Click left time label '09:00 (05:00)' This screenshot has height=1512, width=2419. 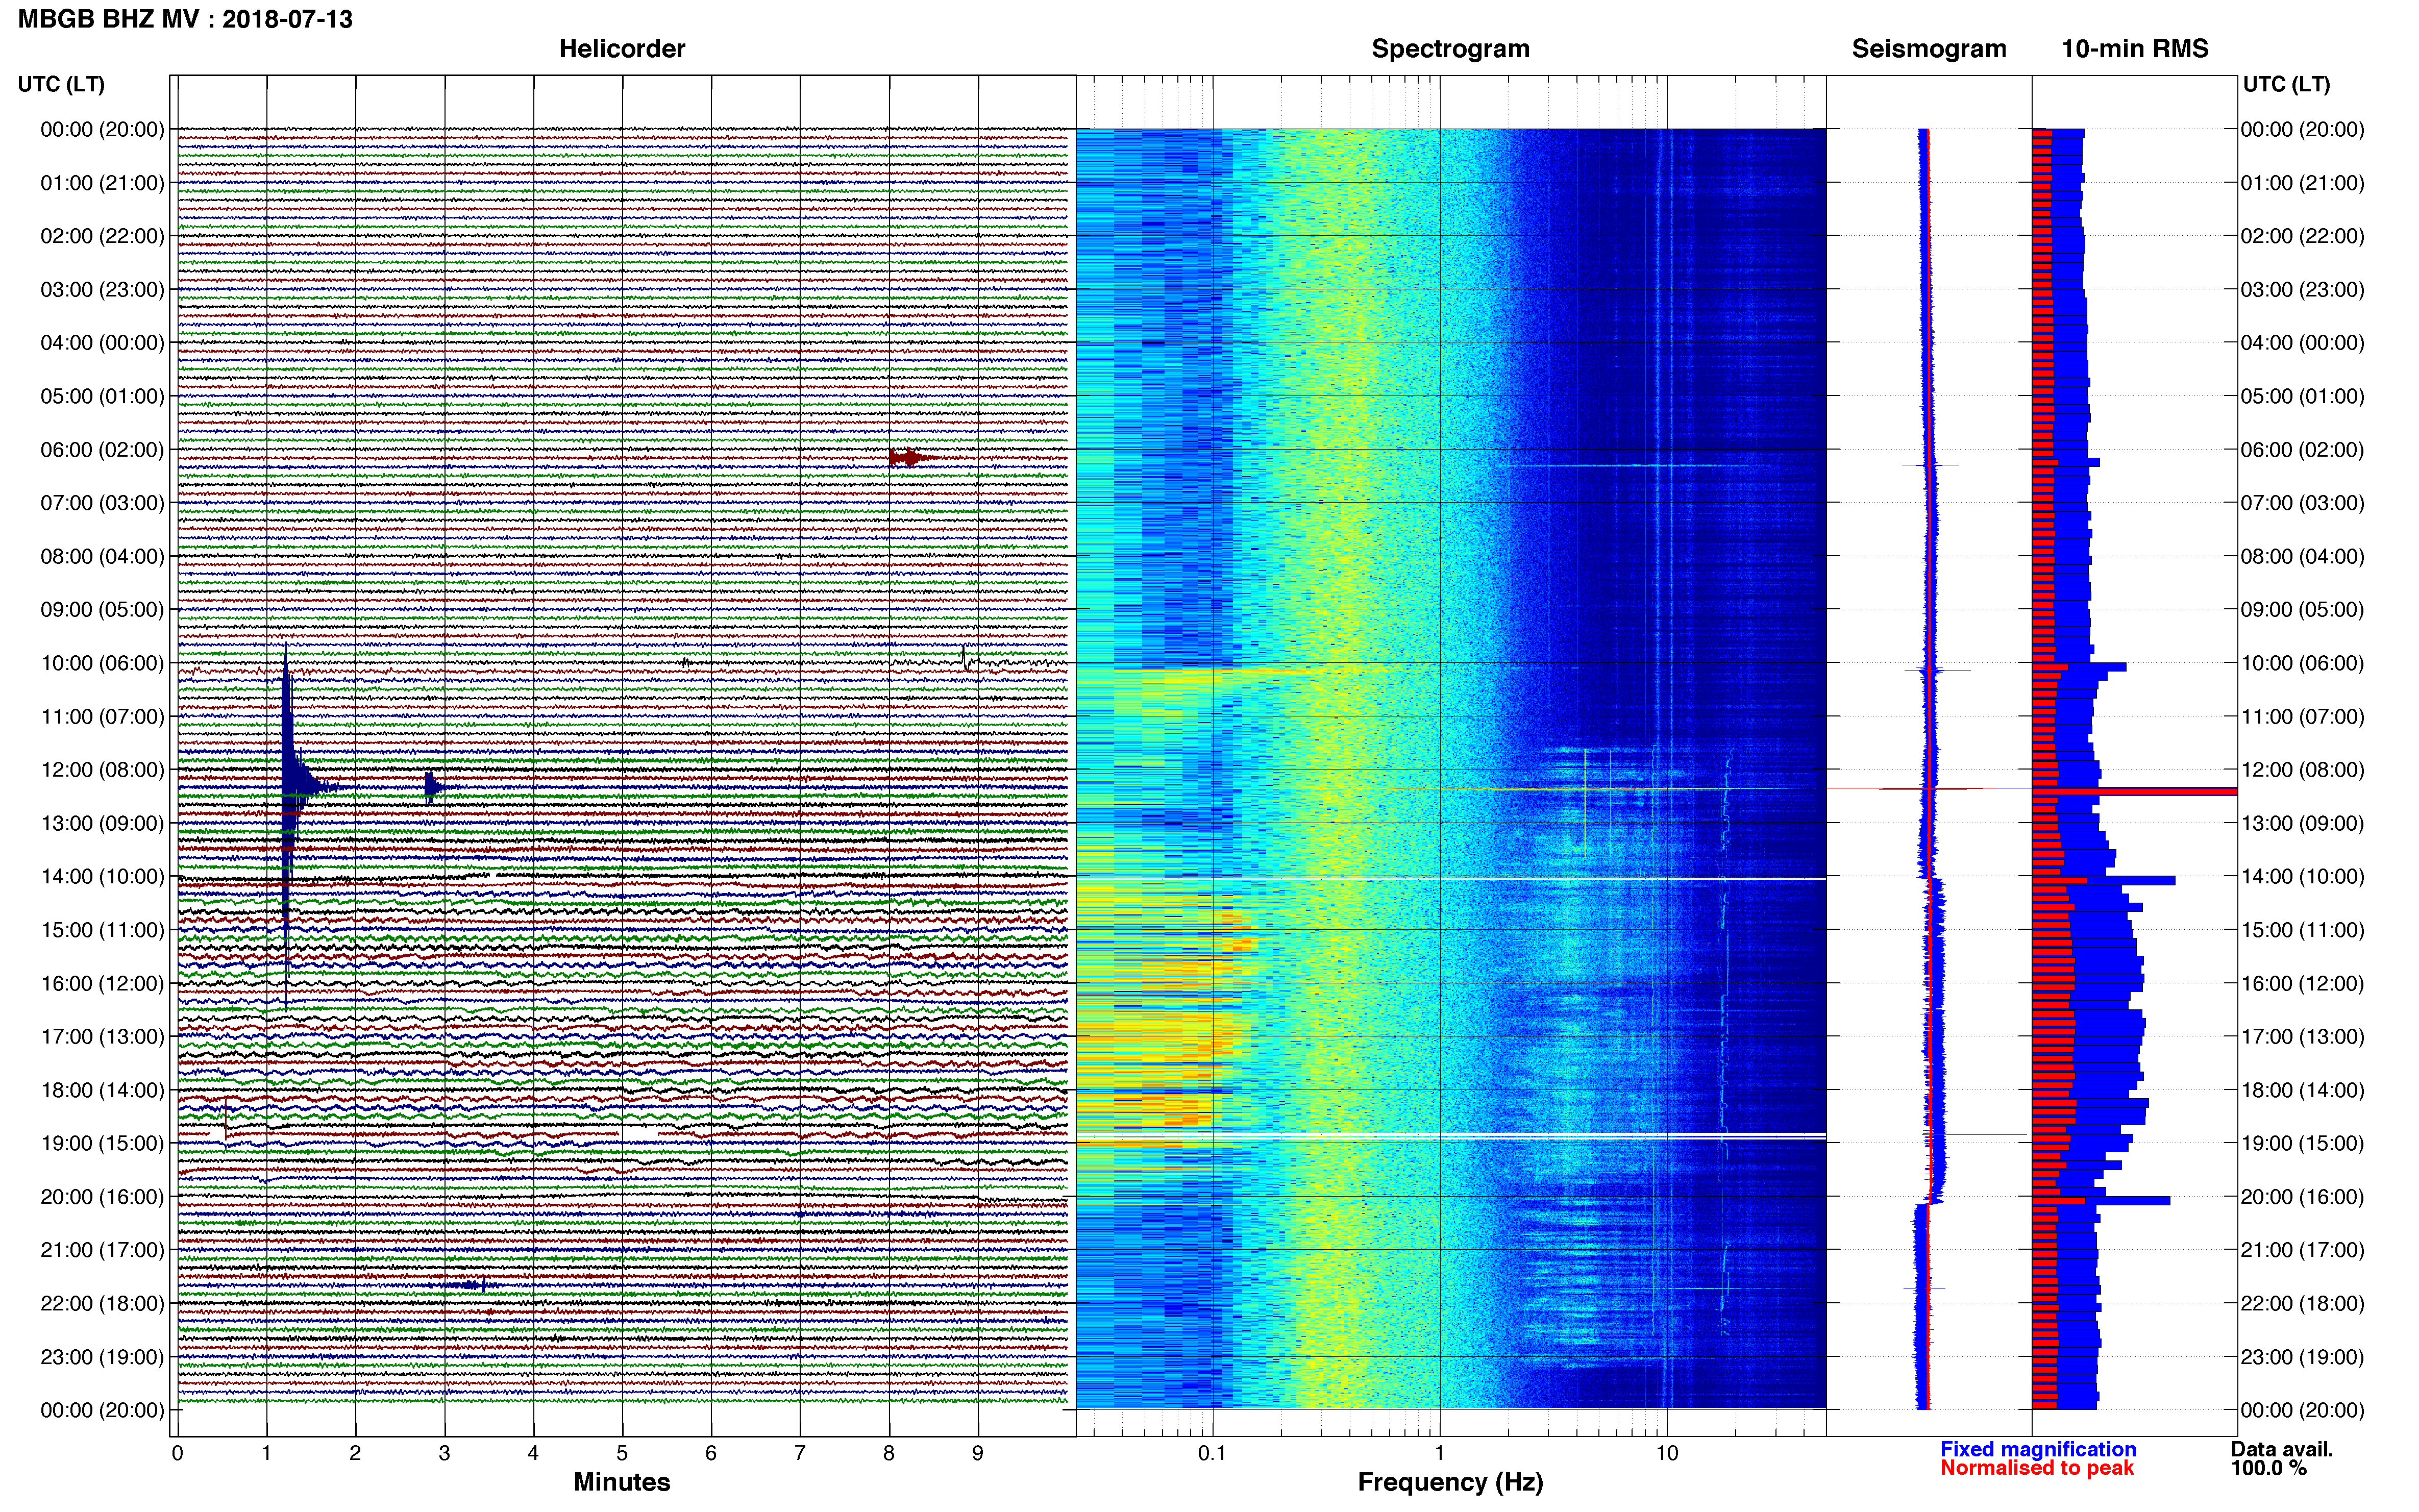tap(102, 610)
